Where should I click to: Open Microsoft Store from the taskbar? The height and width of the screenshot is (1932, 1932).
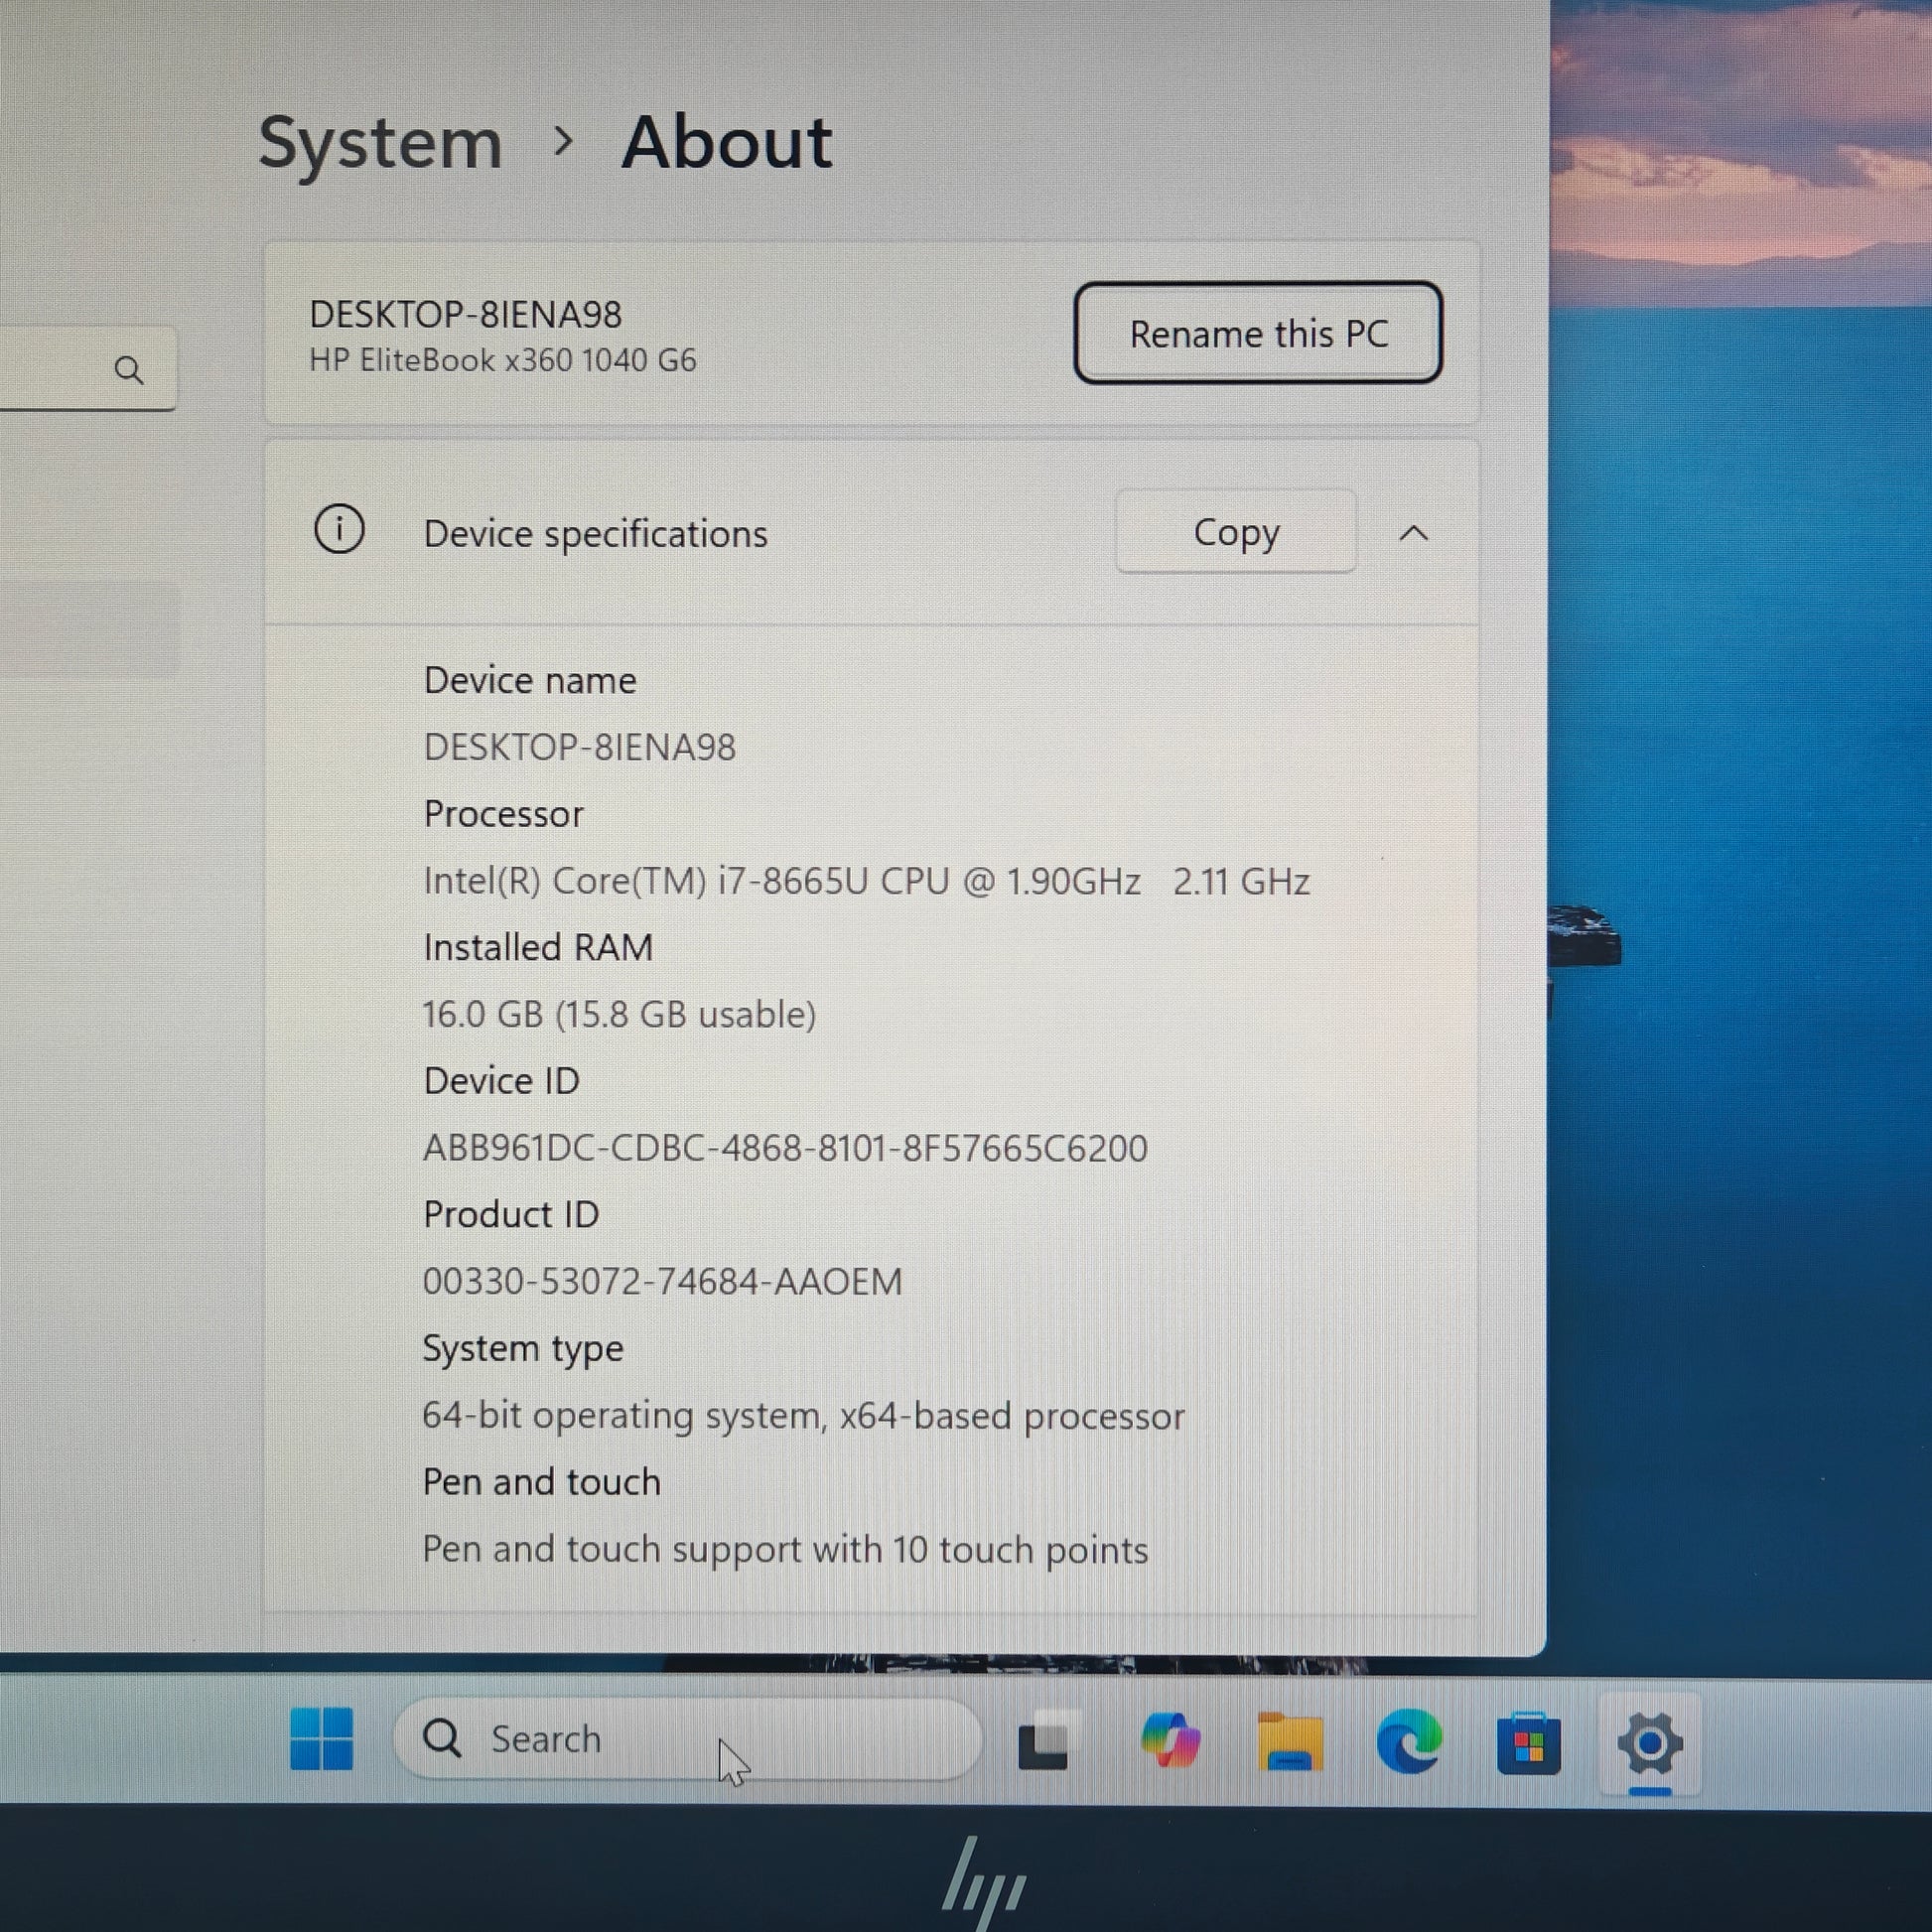1528,1743
